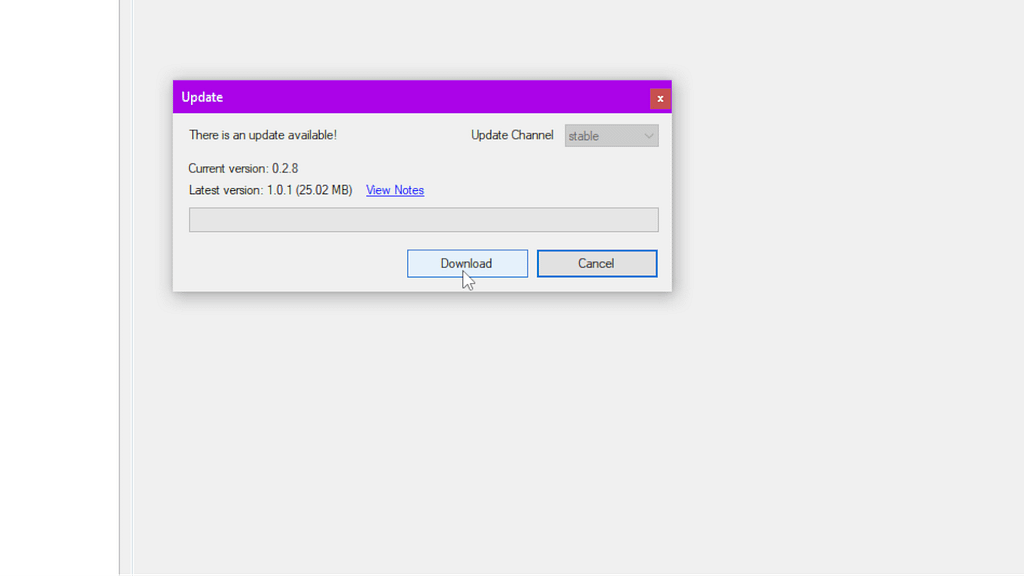Cancel the update dialog

click(x=596, y=263)
